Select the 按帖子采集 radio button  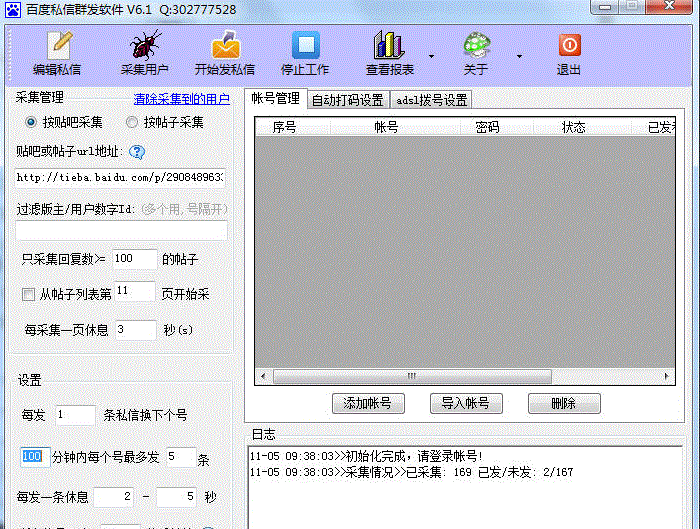[132, 122]
